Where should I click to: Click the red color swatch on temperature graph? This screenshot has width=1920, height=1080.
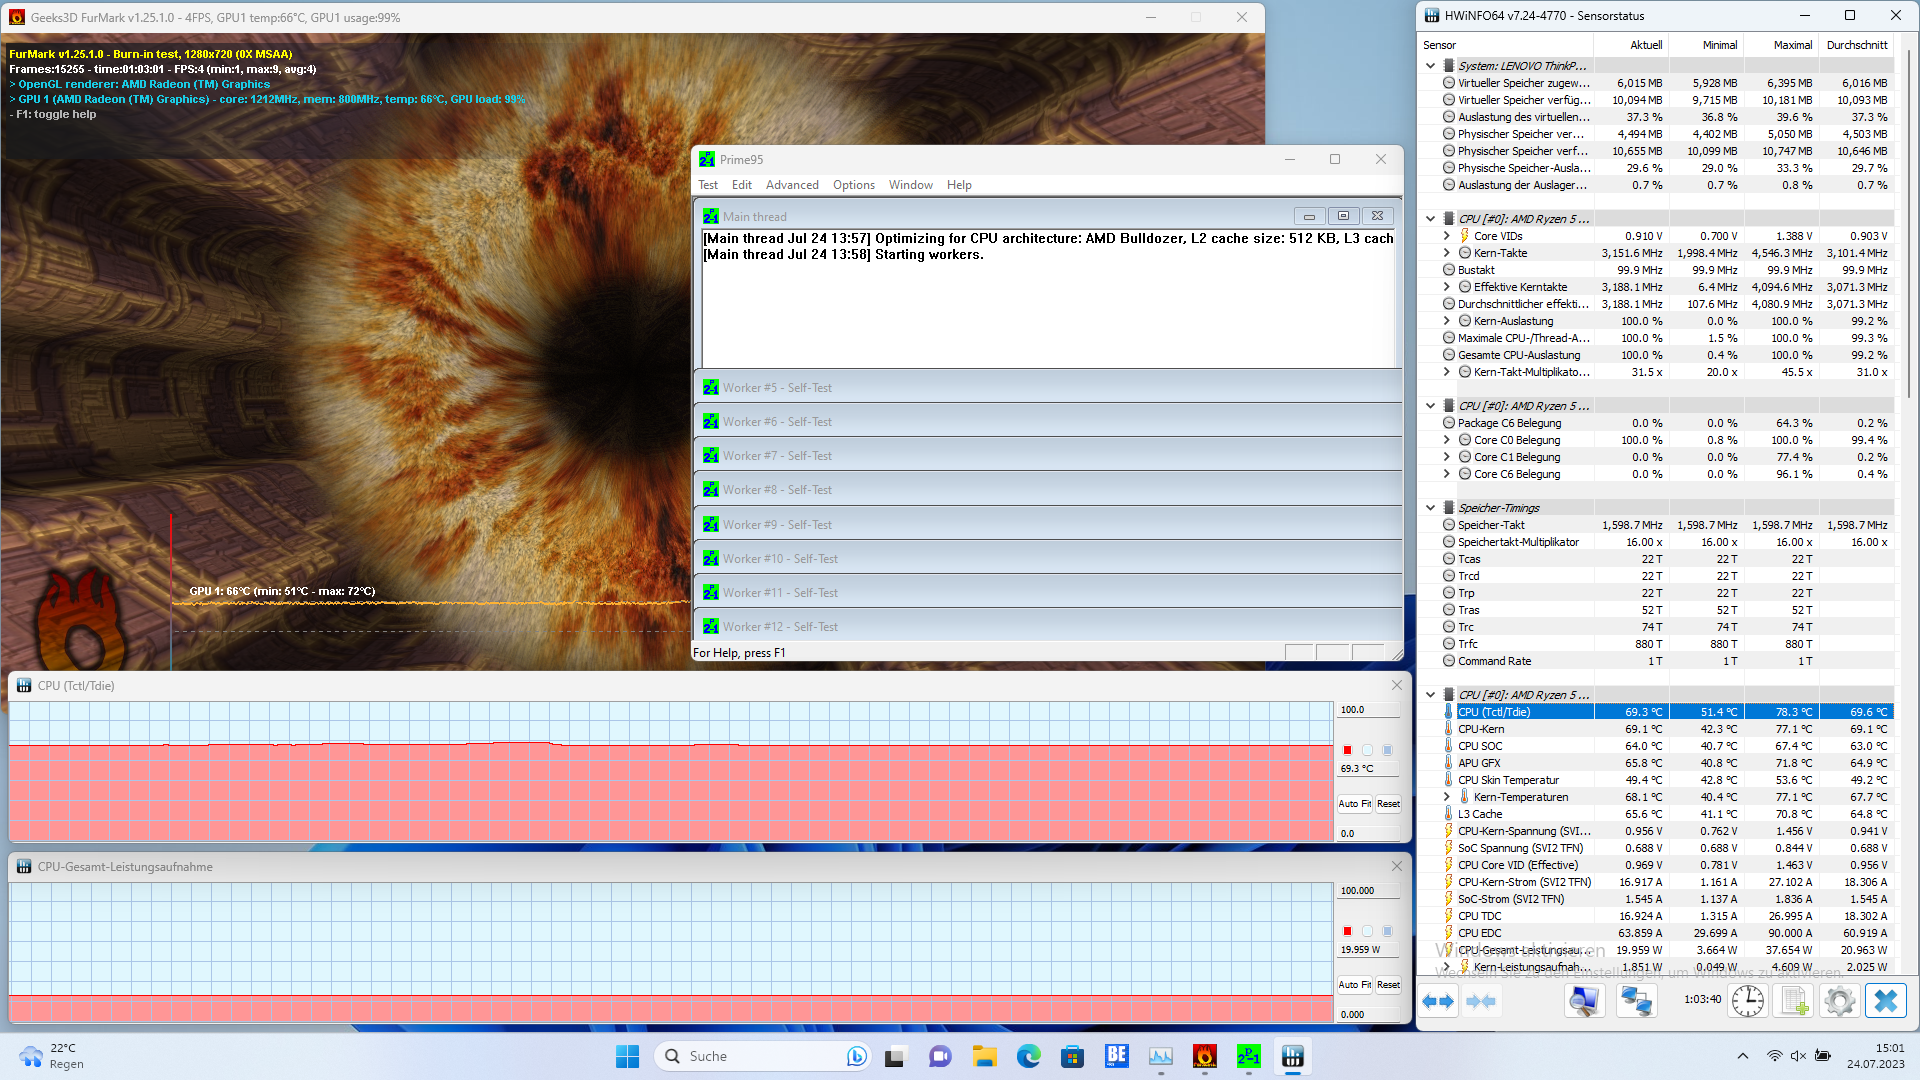point(1347,750)
